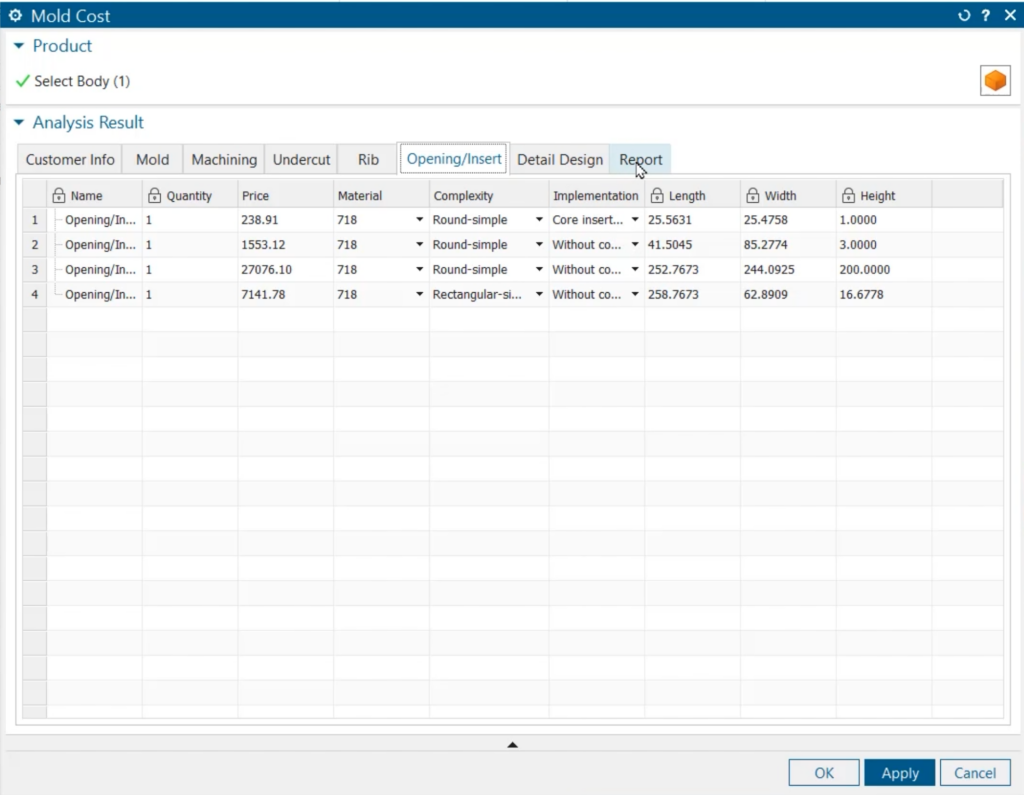Open the Complexity dropdown showing Round-simple in row 2
The height and width of the screenshot is (795, 1024).
[538, 244]
